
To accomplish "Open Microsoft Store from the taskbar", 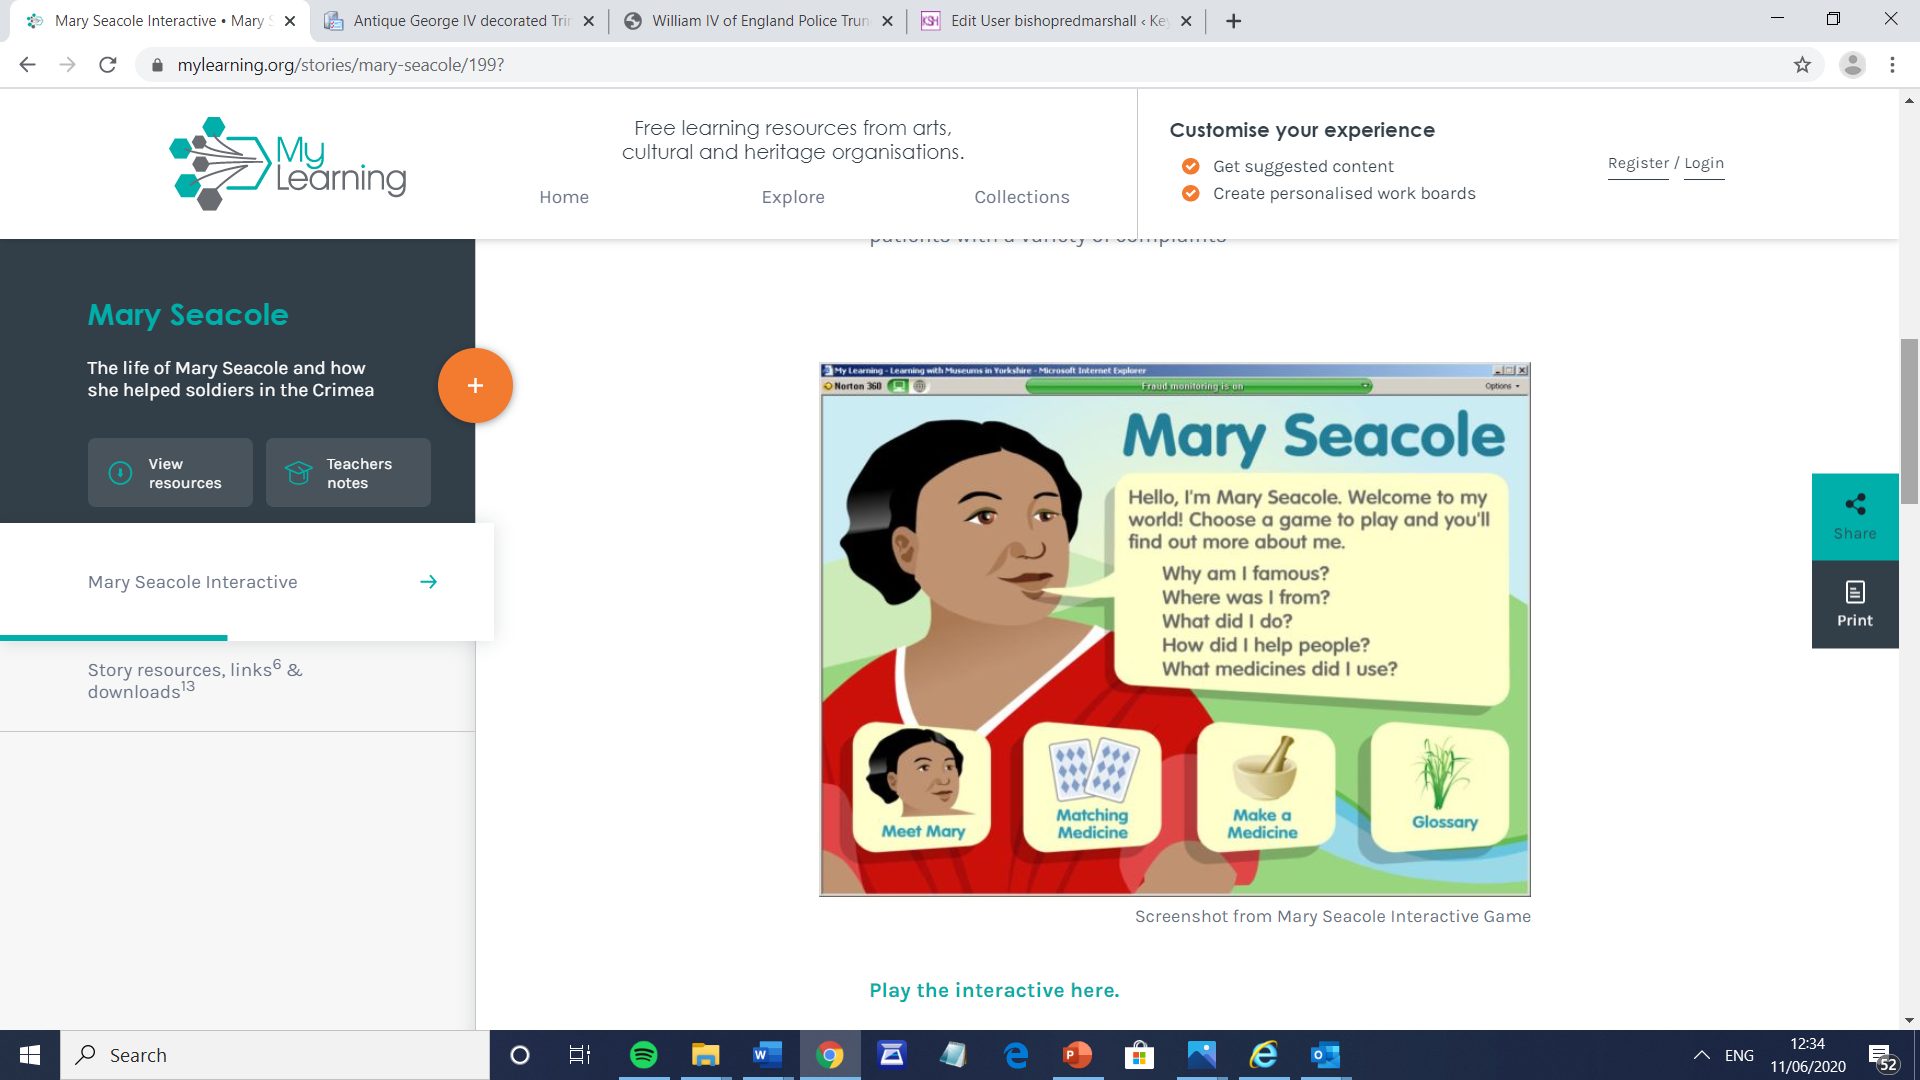I will (x=1139, y=1055).
